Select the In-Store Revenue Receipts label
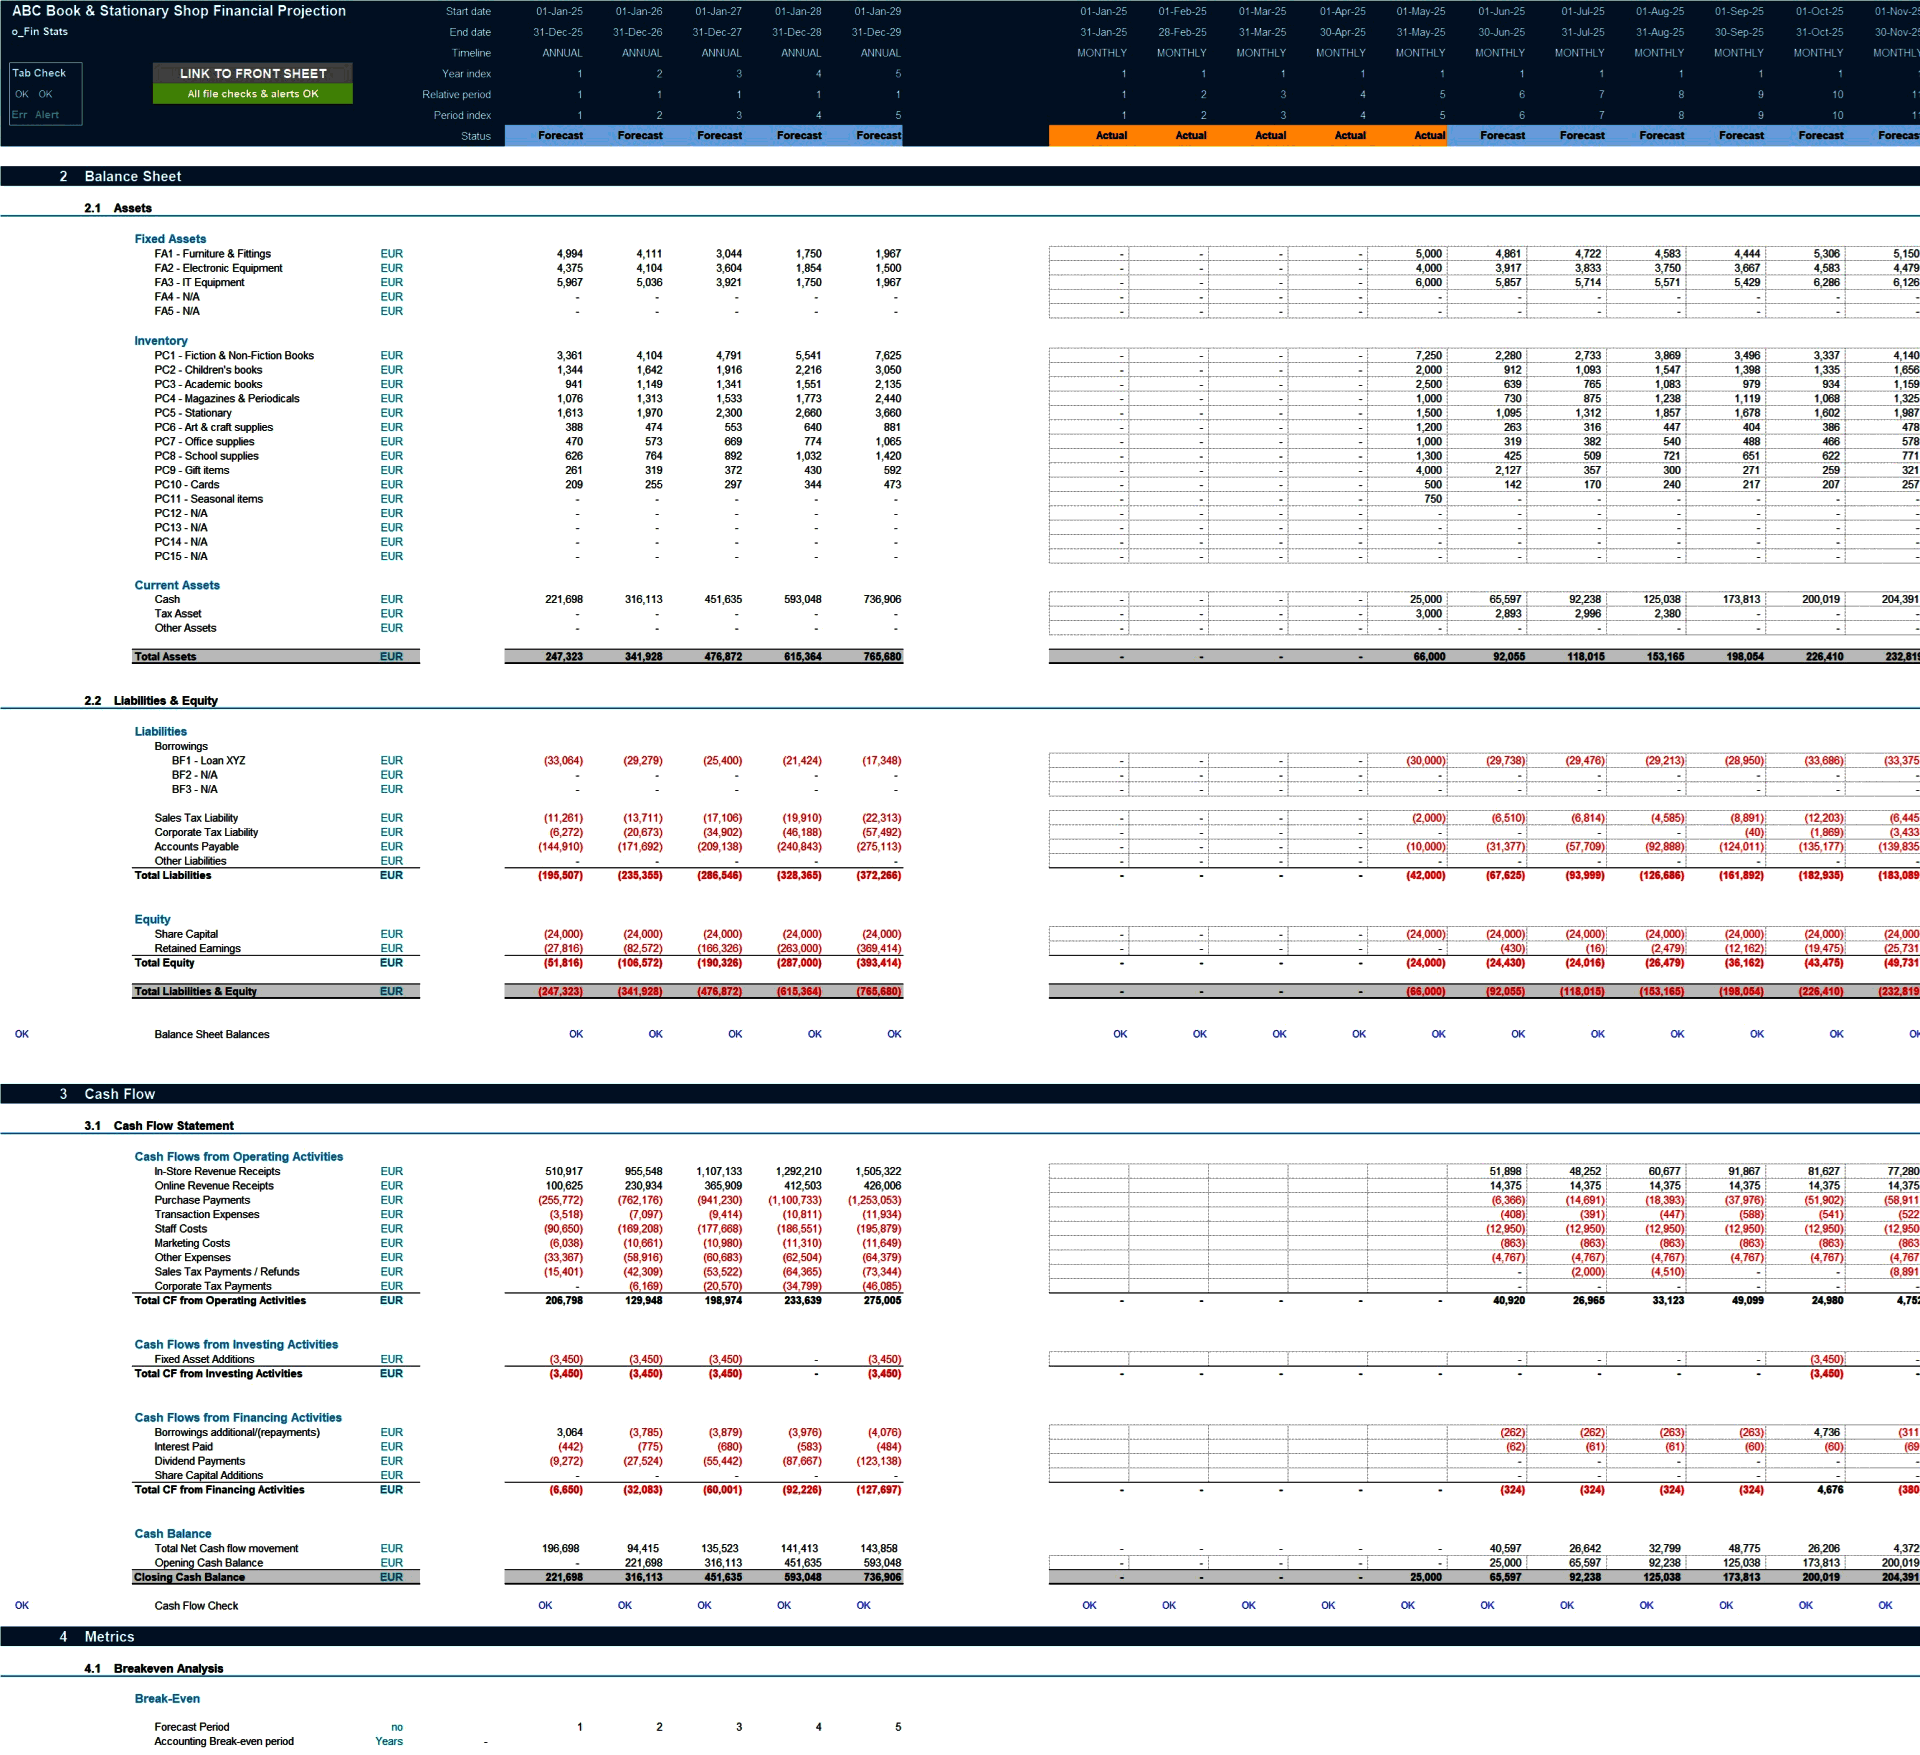 tap(217, 1172)
